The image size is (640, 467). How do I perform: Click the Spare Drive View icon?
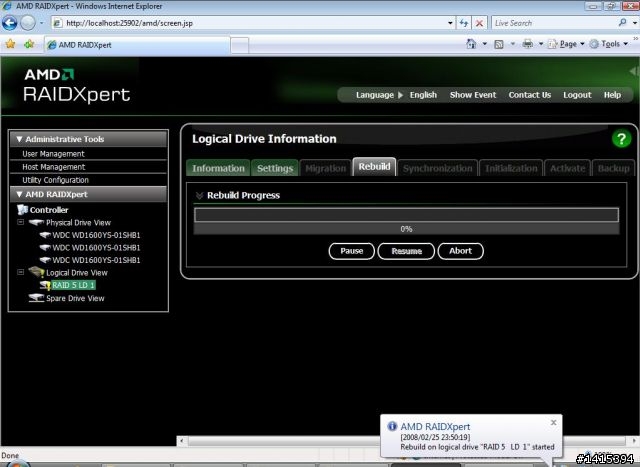coord(36,298)
